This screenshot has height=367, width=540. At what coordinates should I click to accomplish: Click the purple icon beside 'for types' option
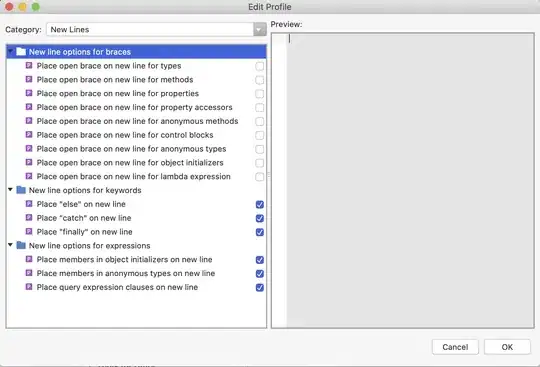[x=29, y=65]
